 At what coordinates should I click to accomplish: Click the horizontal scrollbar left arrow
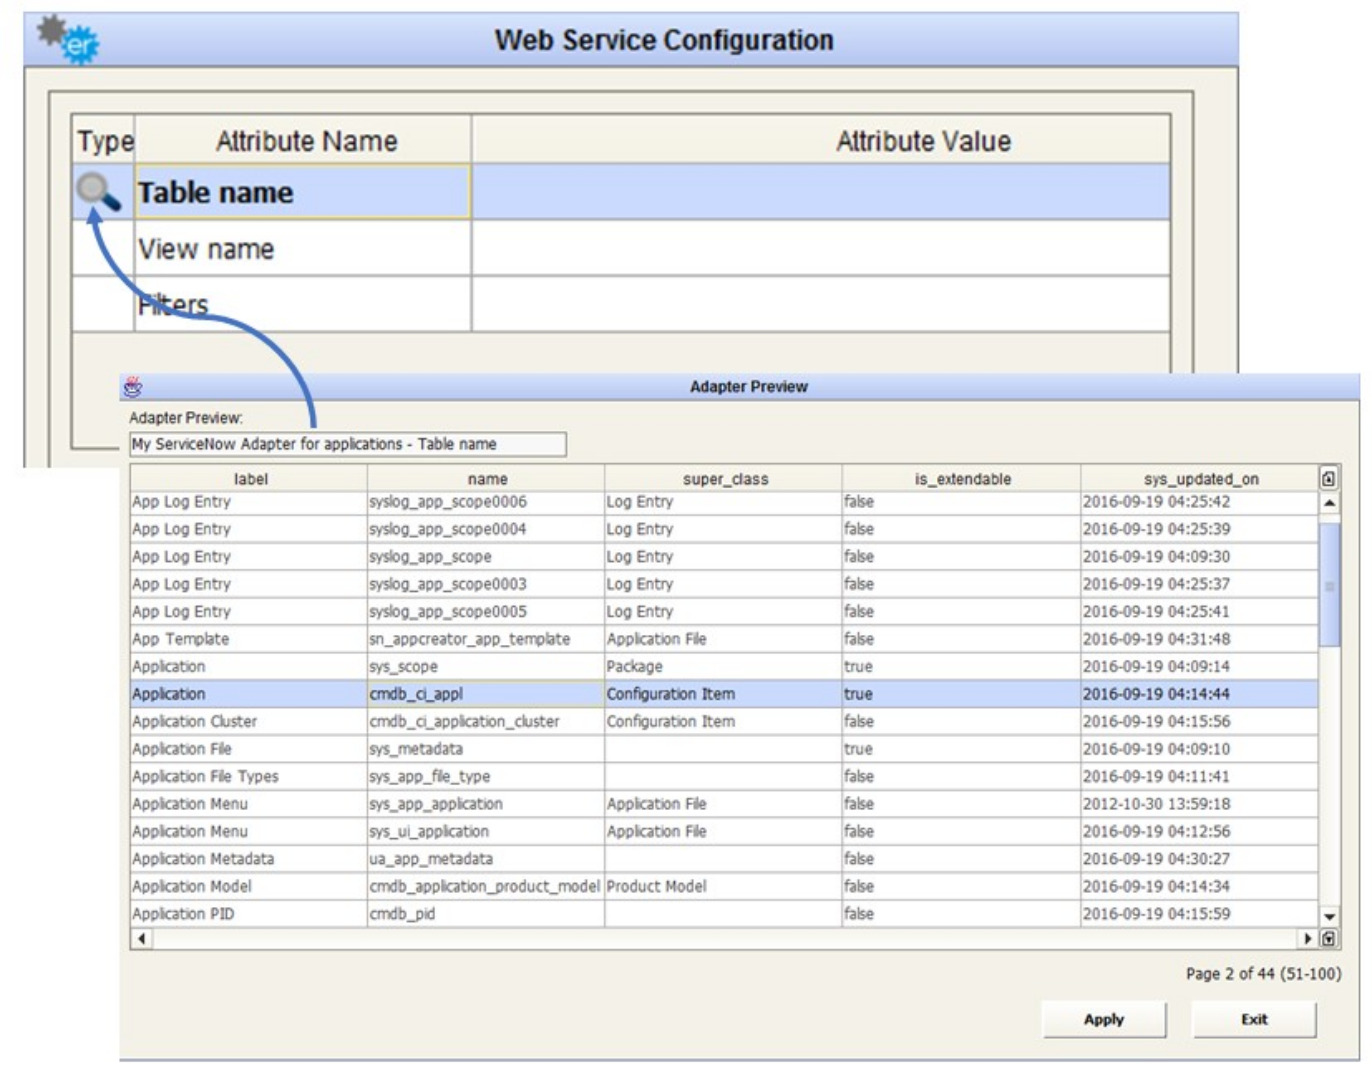pyautogui.click(x=141, y=939)
